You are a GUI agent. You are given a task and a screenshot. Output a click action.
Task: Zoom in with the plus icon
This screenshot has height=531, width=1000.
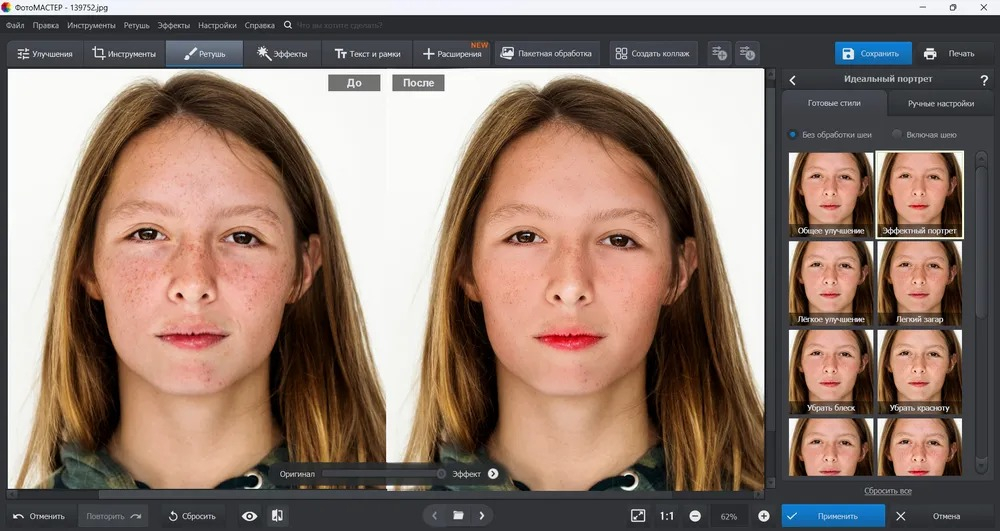tap(763, 516)
